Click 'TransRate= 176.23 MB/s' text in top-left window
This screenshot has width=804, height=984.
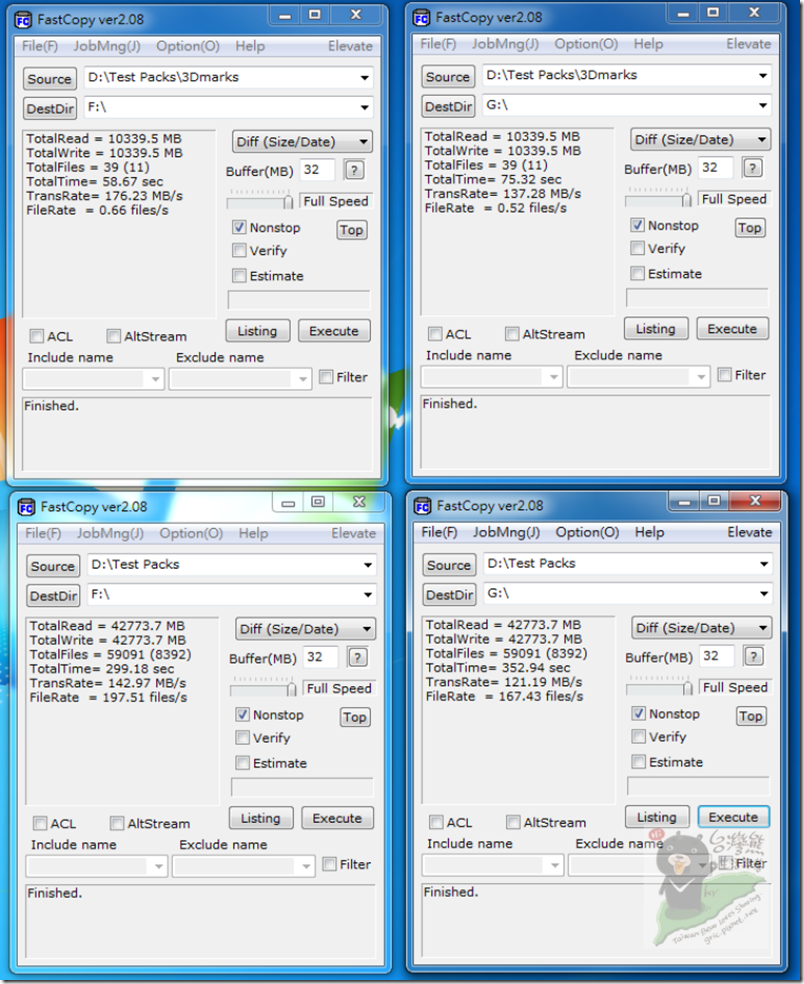pos(105,196)
